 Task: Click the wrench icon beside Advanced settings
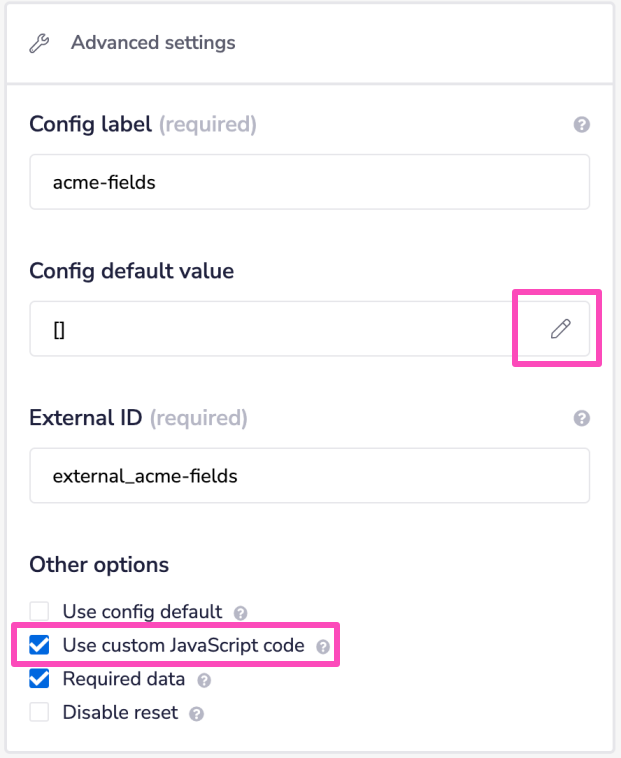39,43
